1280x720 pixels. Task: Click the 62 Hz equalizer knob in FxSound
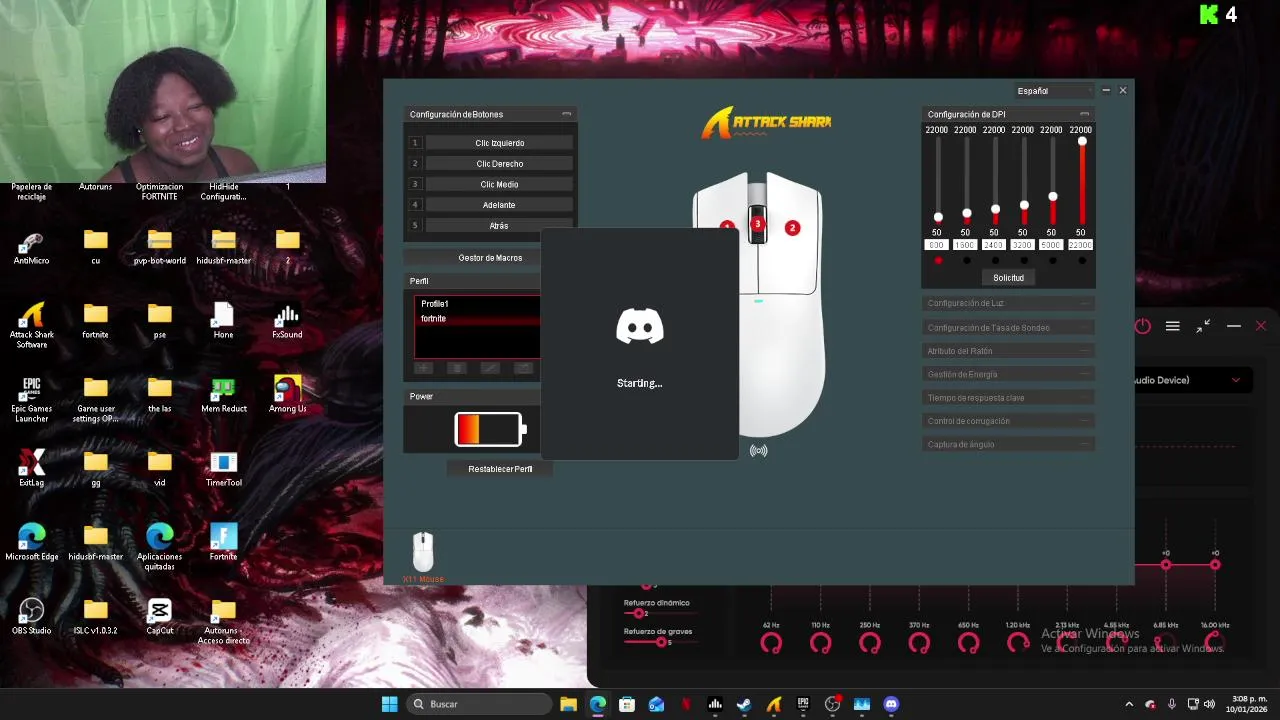pos(771,644)
